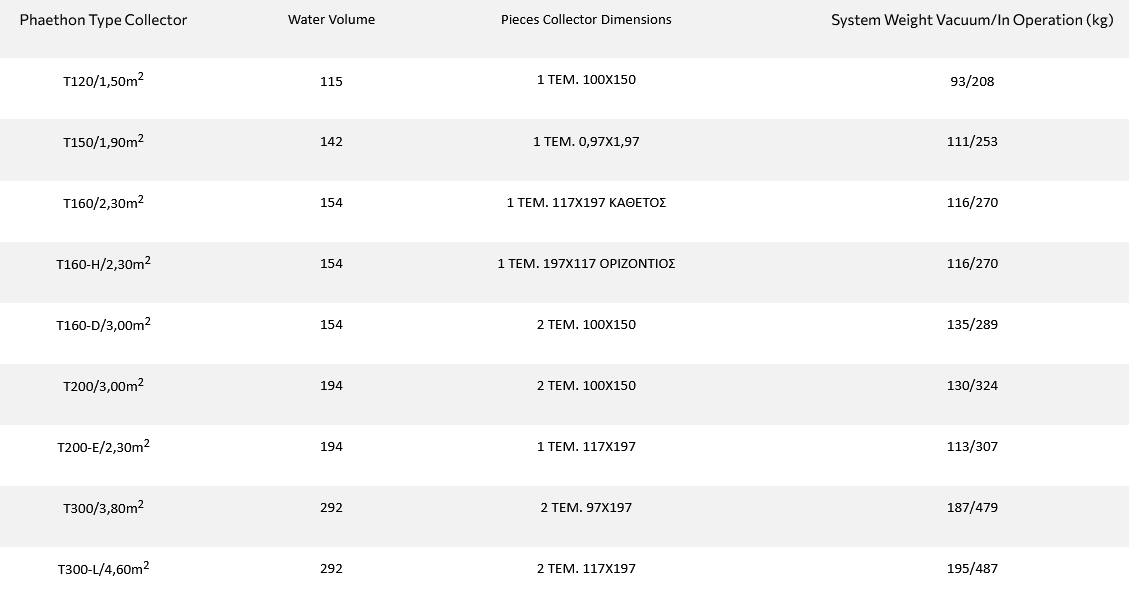Click the Phaethon Type Collector column header
Image resolution: width=1129 pixels, height=597 pixels.
click(x=103, y=20)
